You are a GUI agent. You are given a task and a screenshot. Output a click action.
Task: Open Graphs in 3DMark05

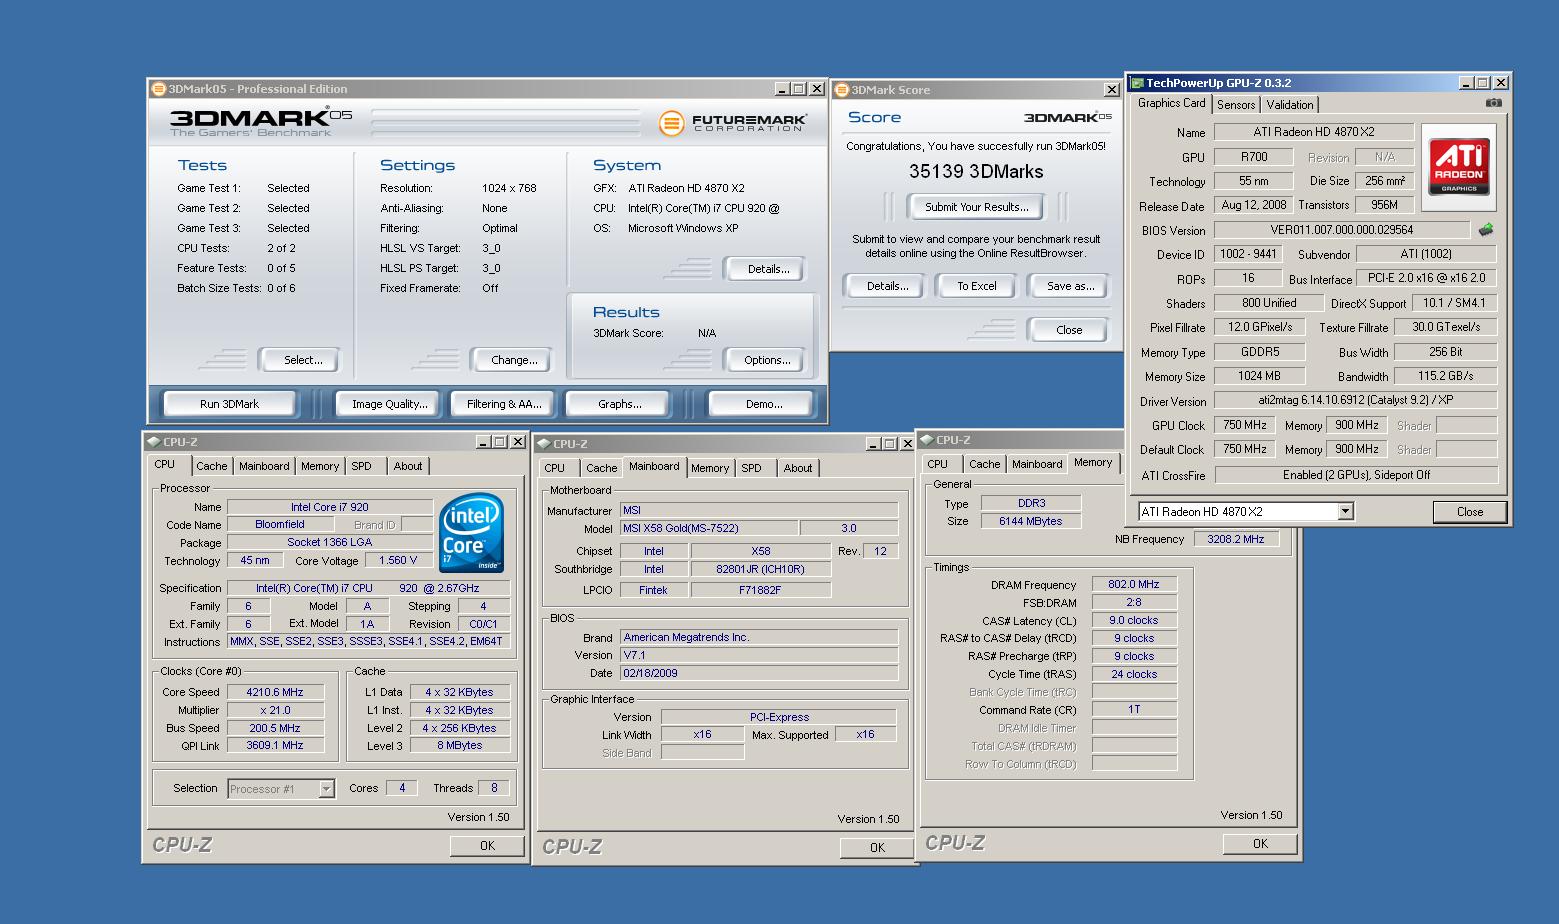click(x=619, y=404)
